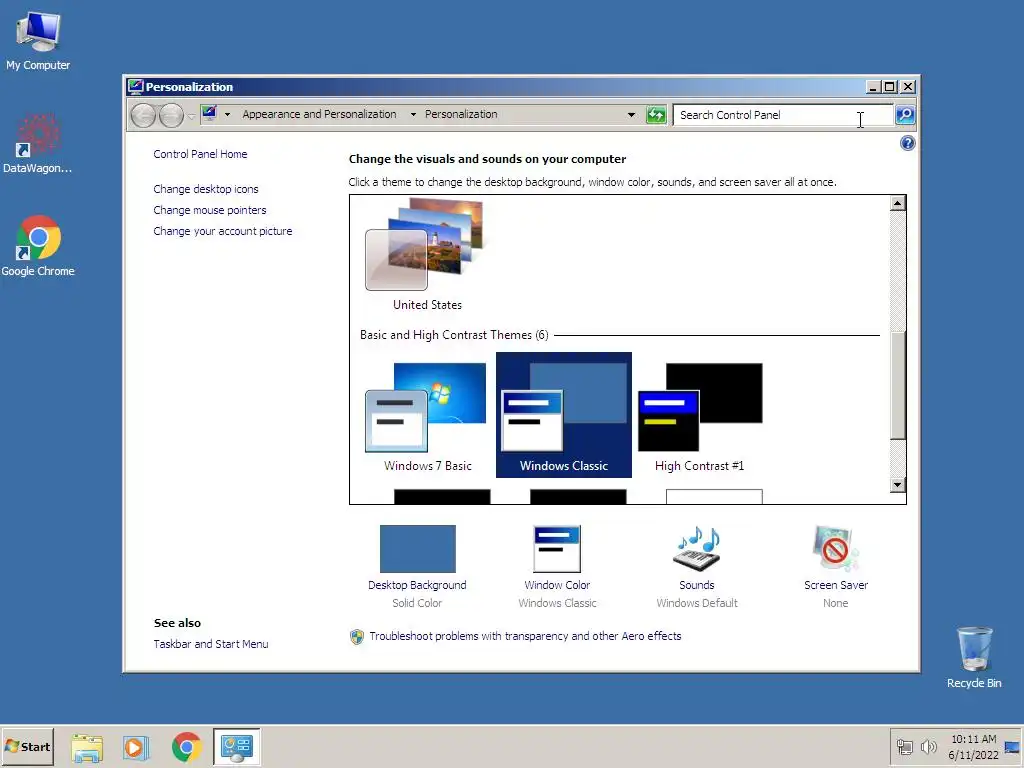Open Change desktop icons link
This screenshot has height=768, width=1024.
point(206,189)
